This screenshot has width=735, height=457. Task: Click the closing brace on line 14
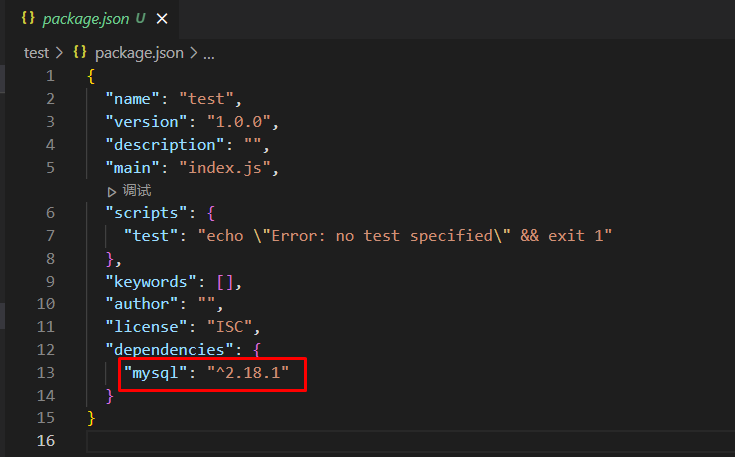(x=110, y=396)
